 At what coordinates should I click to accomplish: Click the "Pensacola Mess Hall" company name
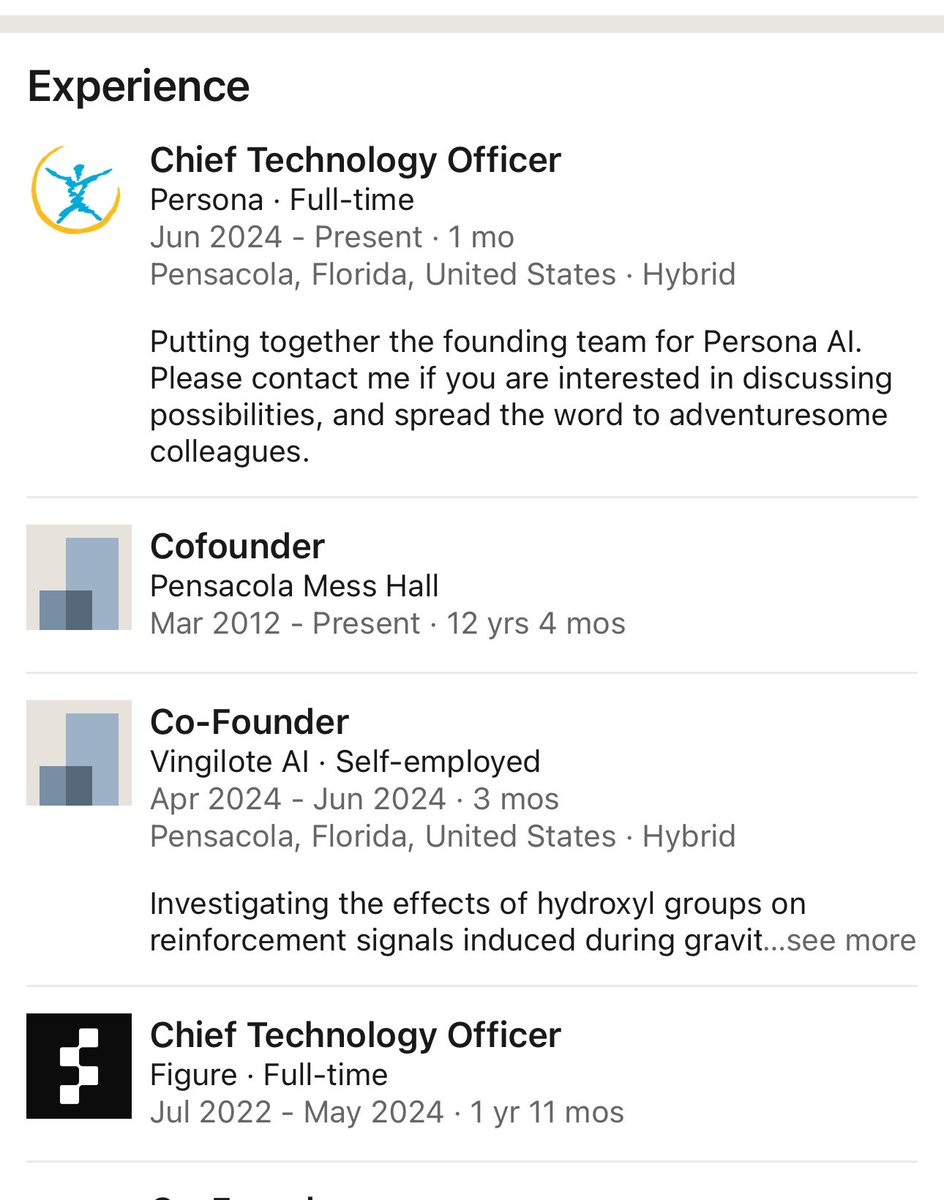pyautogui.click(x=294, y=586)
